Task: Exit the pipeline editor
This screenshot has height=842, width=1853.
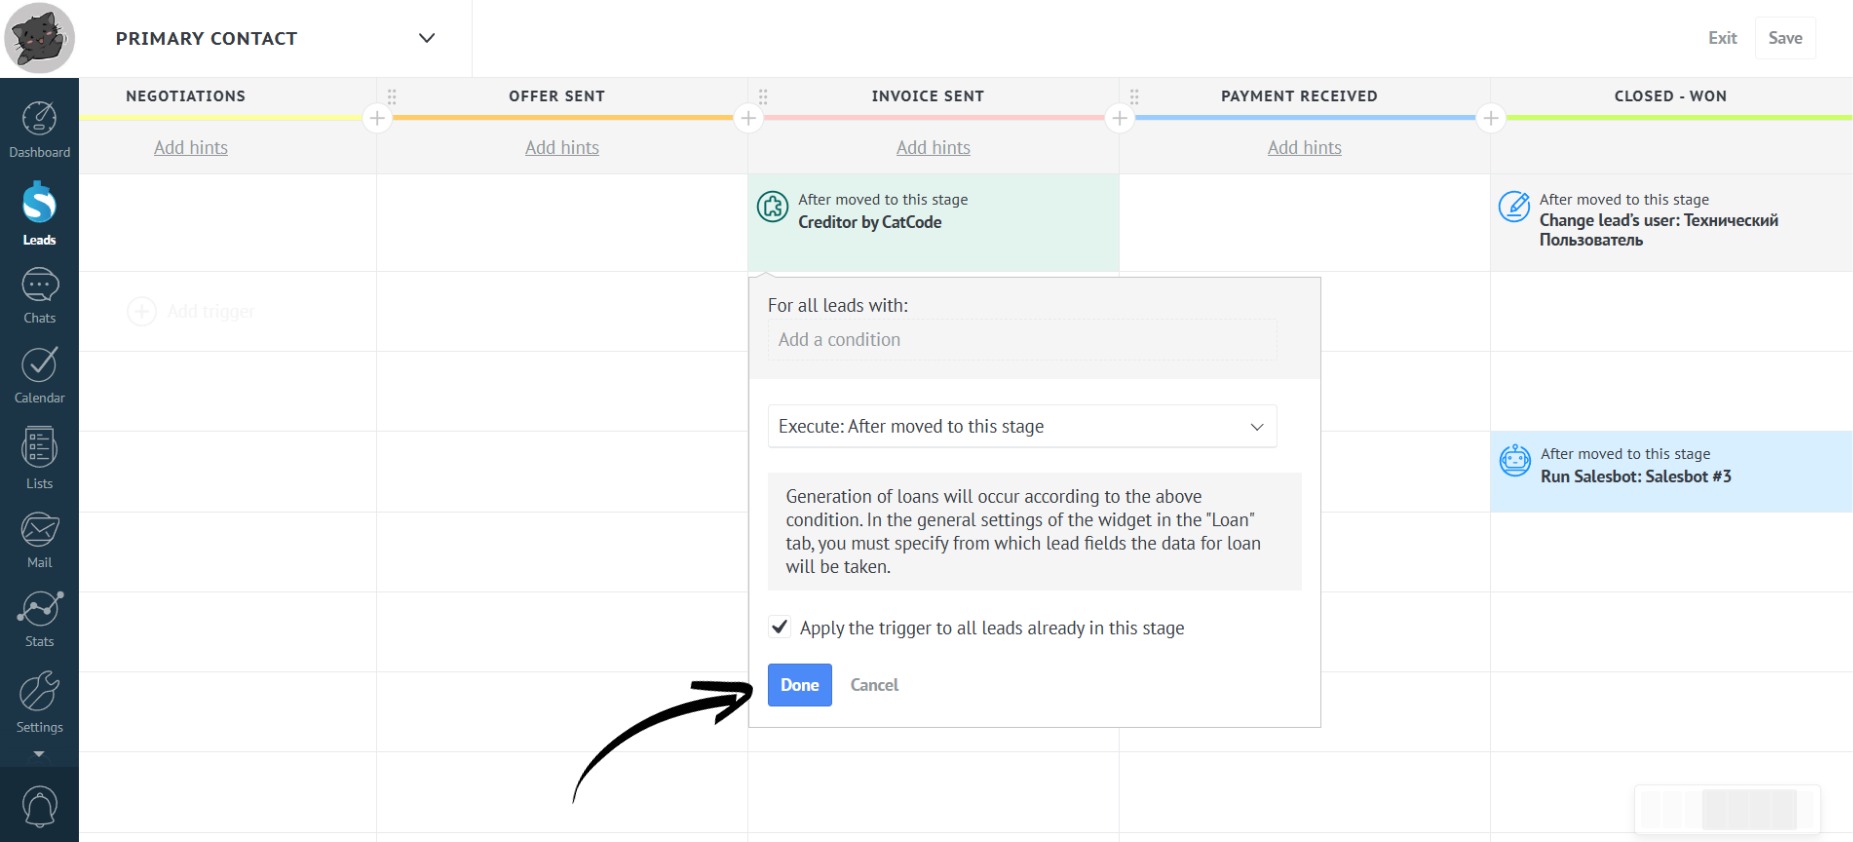Action: 1722,38
